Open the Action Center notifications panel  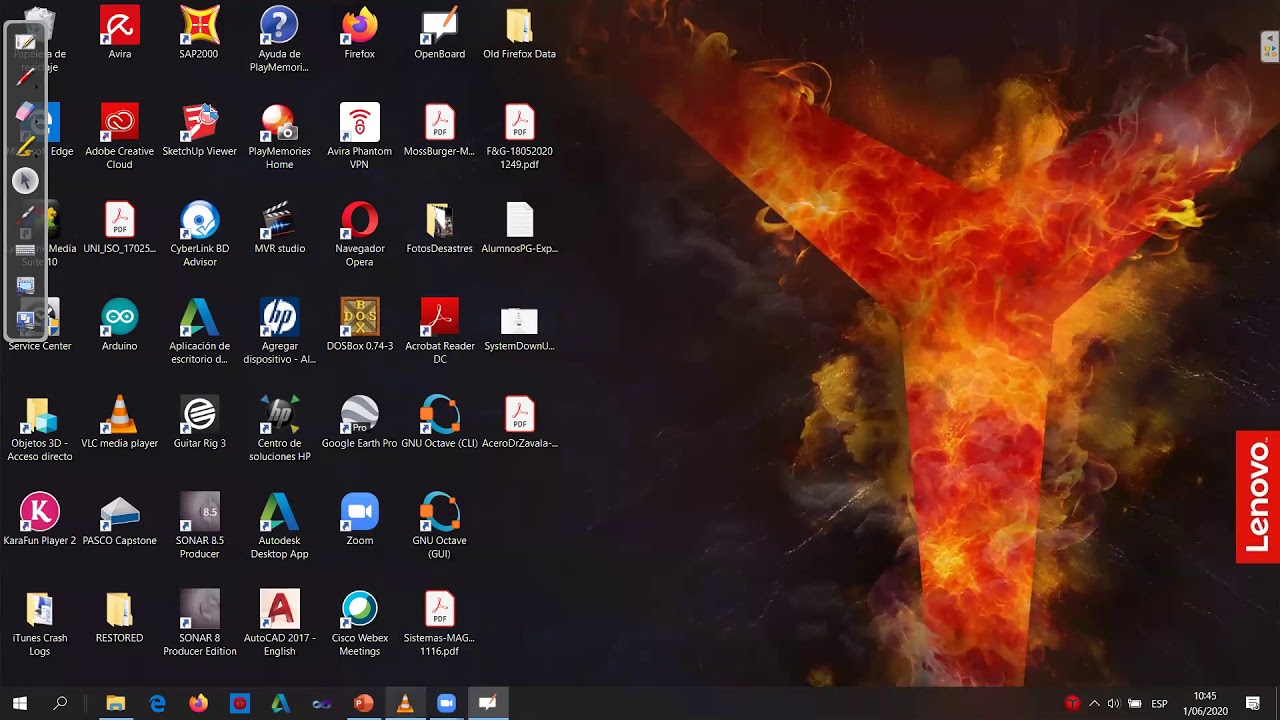[1253, 704]
